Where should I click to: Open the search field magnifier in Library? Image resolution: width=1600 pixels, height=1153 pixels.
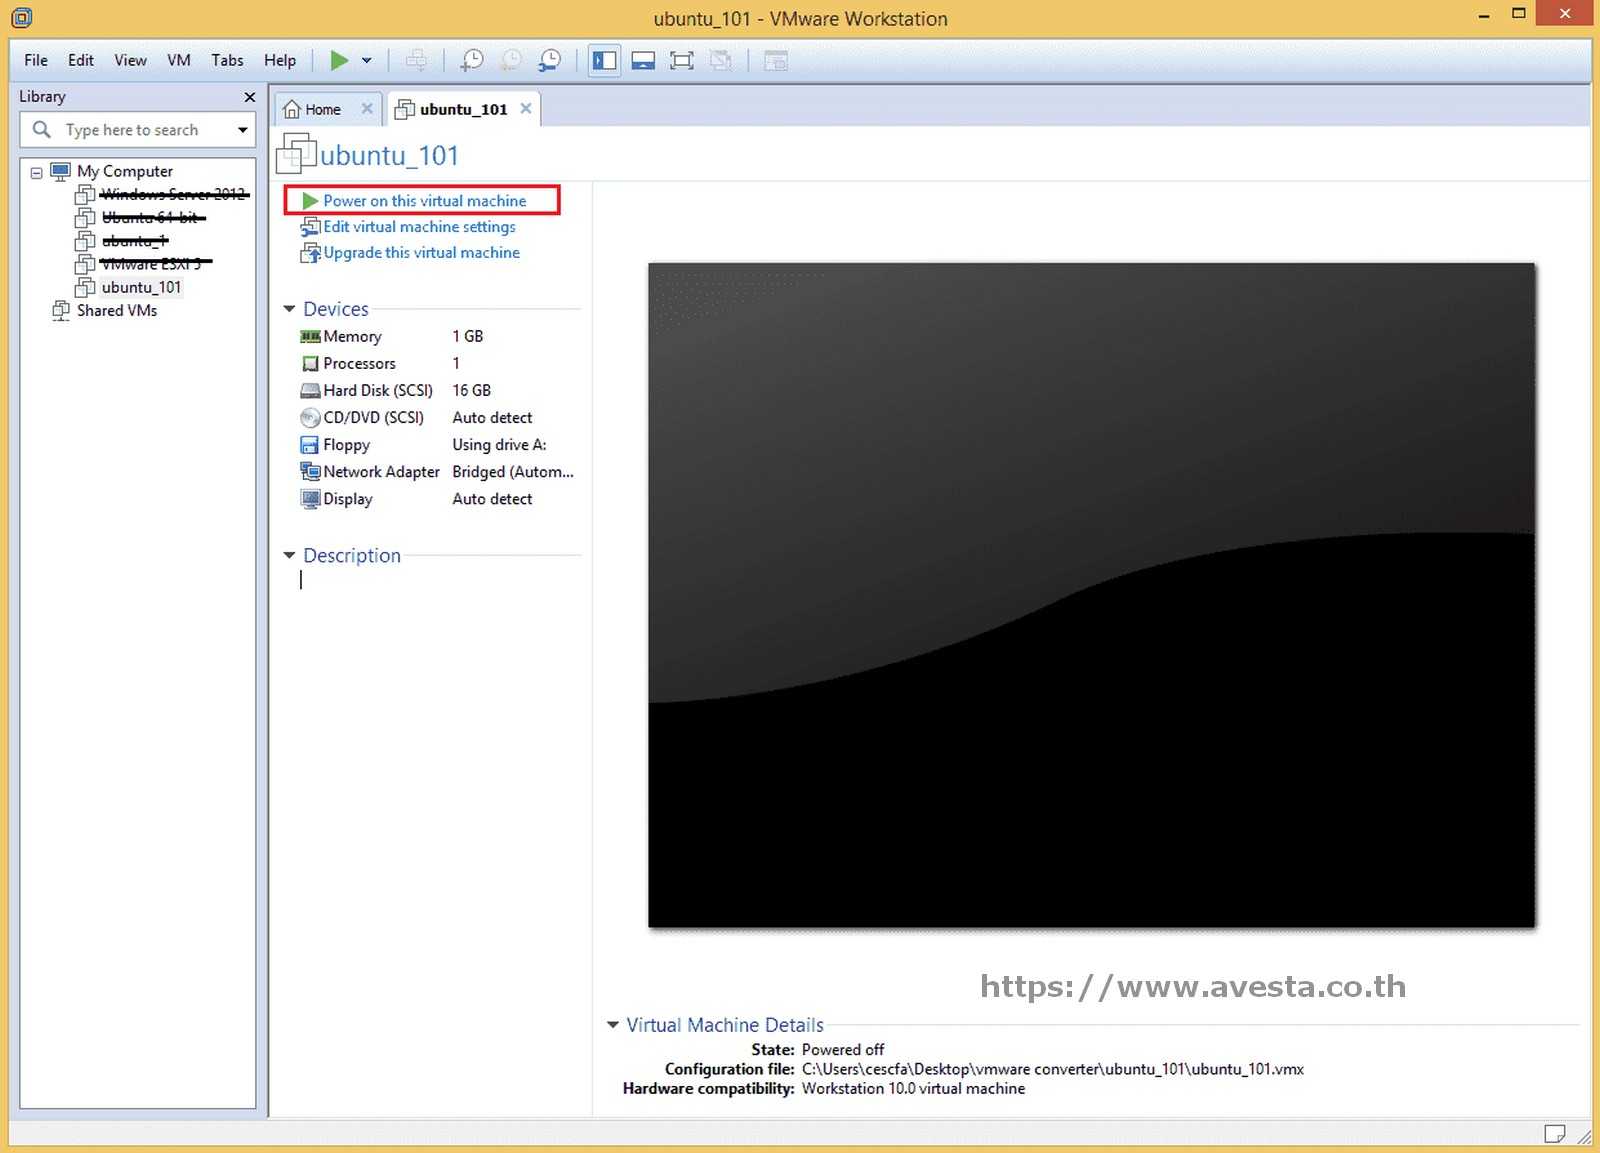(x=41, y=129)
